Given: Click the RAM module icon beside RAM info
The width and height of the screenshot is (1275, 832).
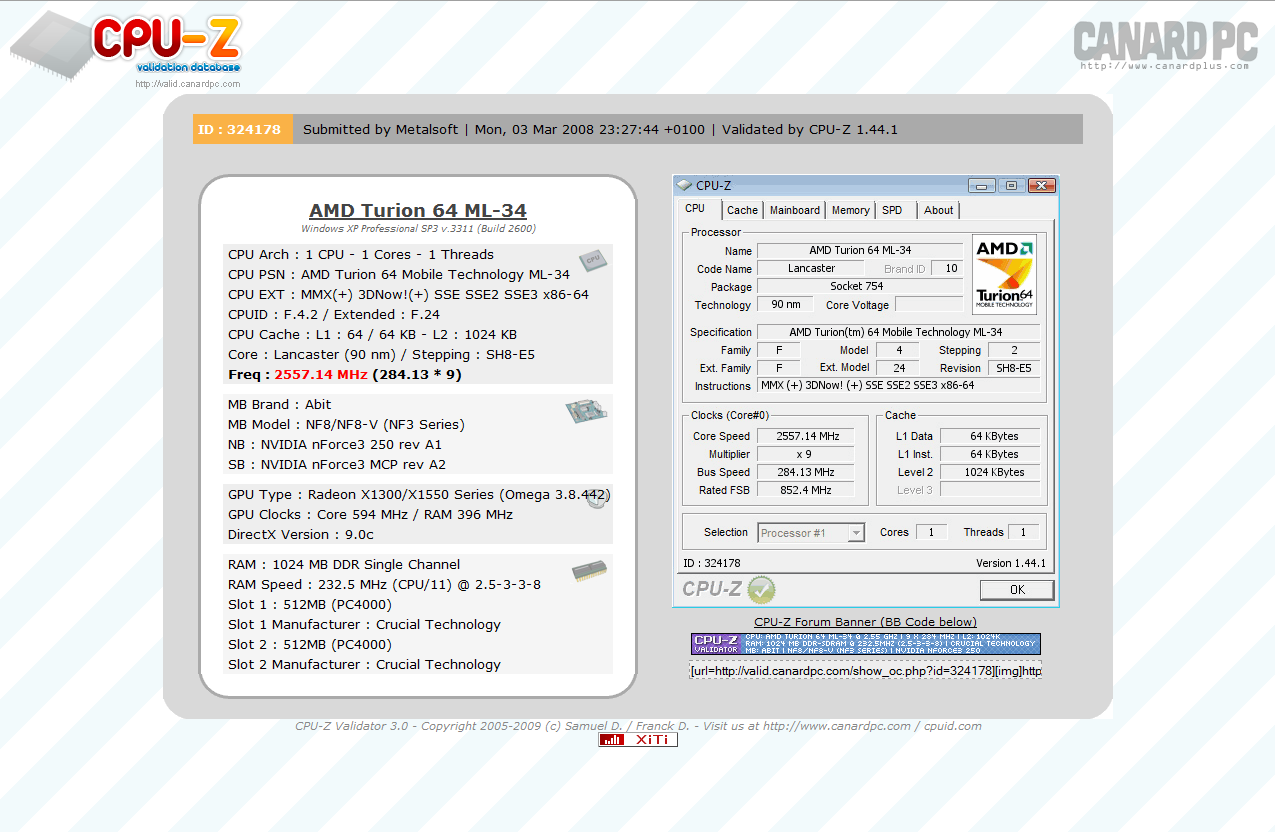Looking at the screenshot, I should [589, 571].
